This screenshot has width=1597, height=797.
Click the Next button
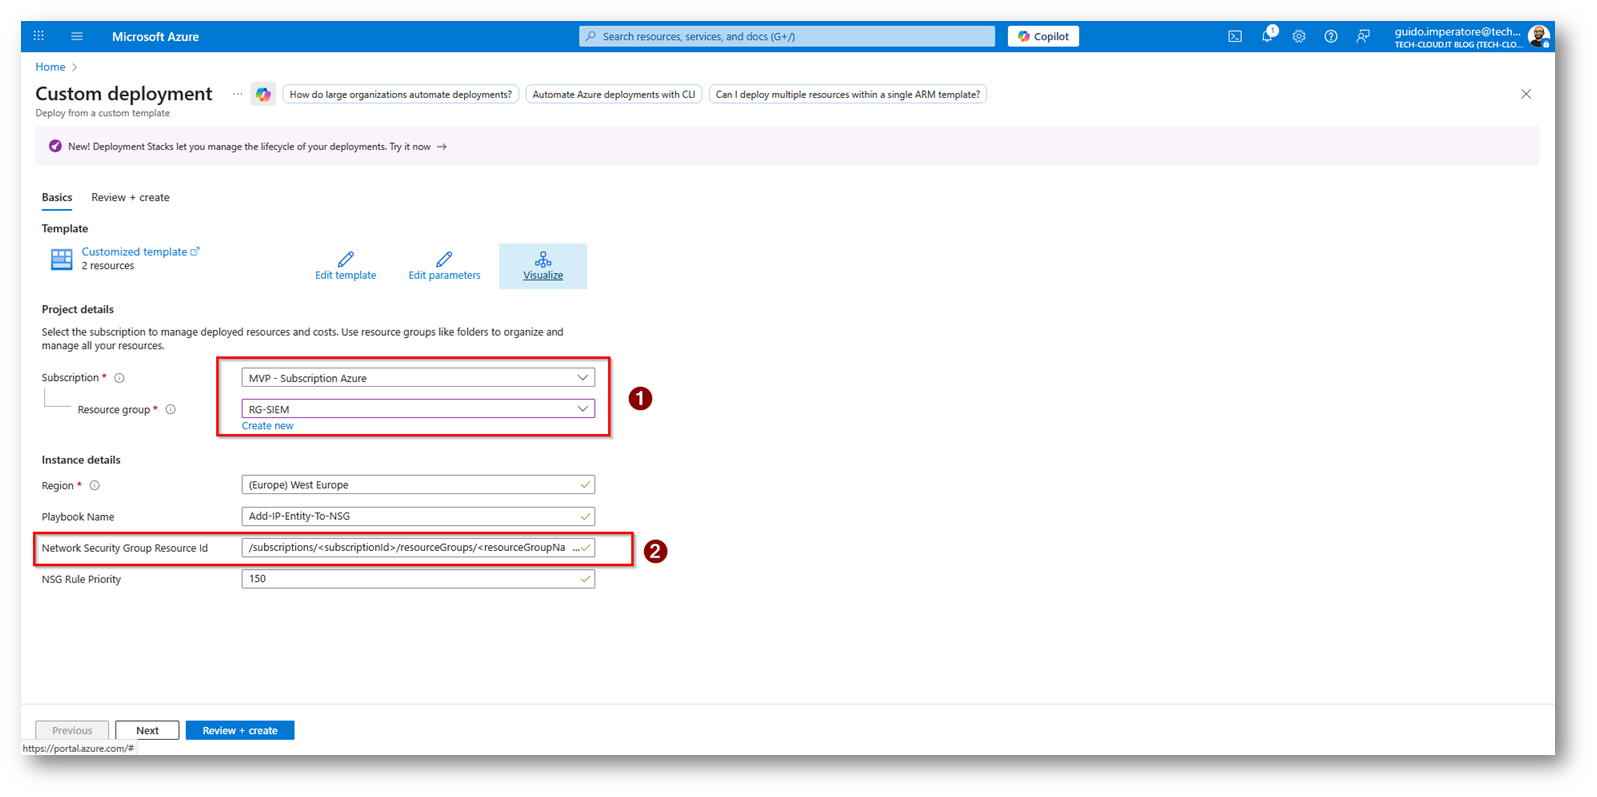click(x=147, y=731)
